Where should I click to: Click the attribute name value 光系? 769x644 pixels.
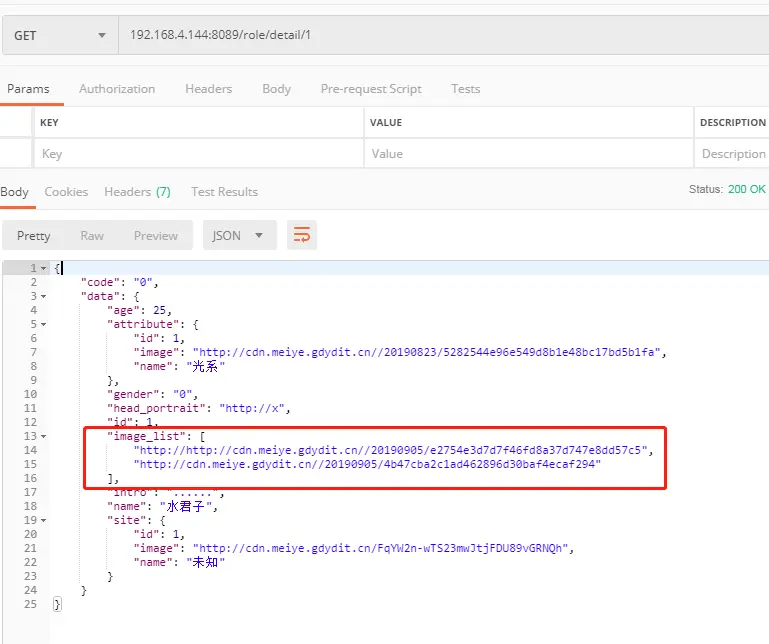(x=205, y=366)
